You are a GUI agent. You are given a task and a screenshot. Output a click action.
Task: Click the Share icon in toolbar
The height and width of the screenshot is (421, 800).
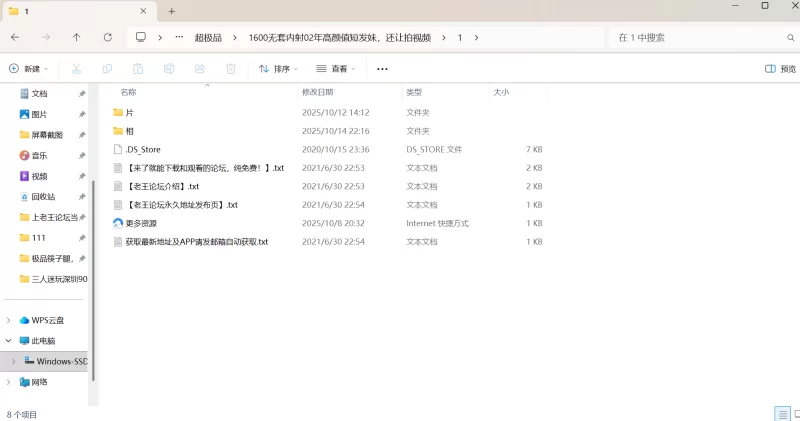pyautogui.click(x=200, y=69)
